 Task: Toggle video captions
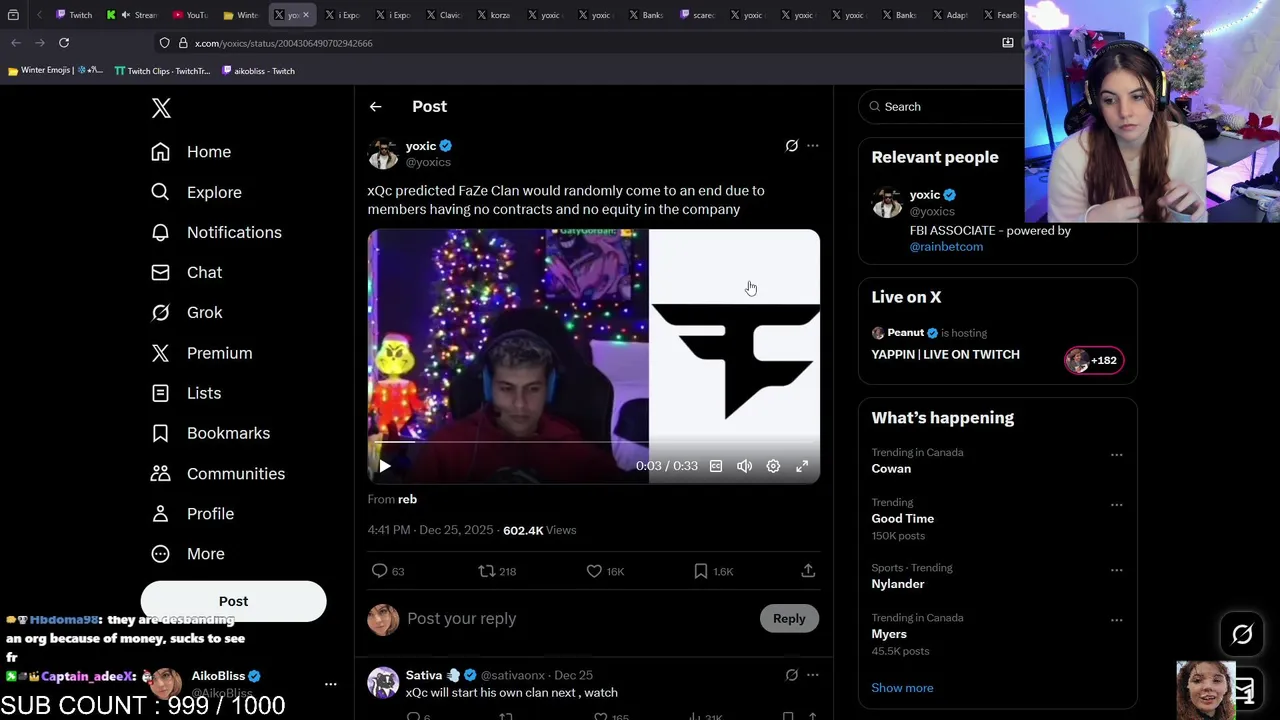coord(716,466)
